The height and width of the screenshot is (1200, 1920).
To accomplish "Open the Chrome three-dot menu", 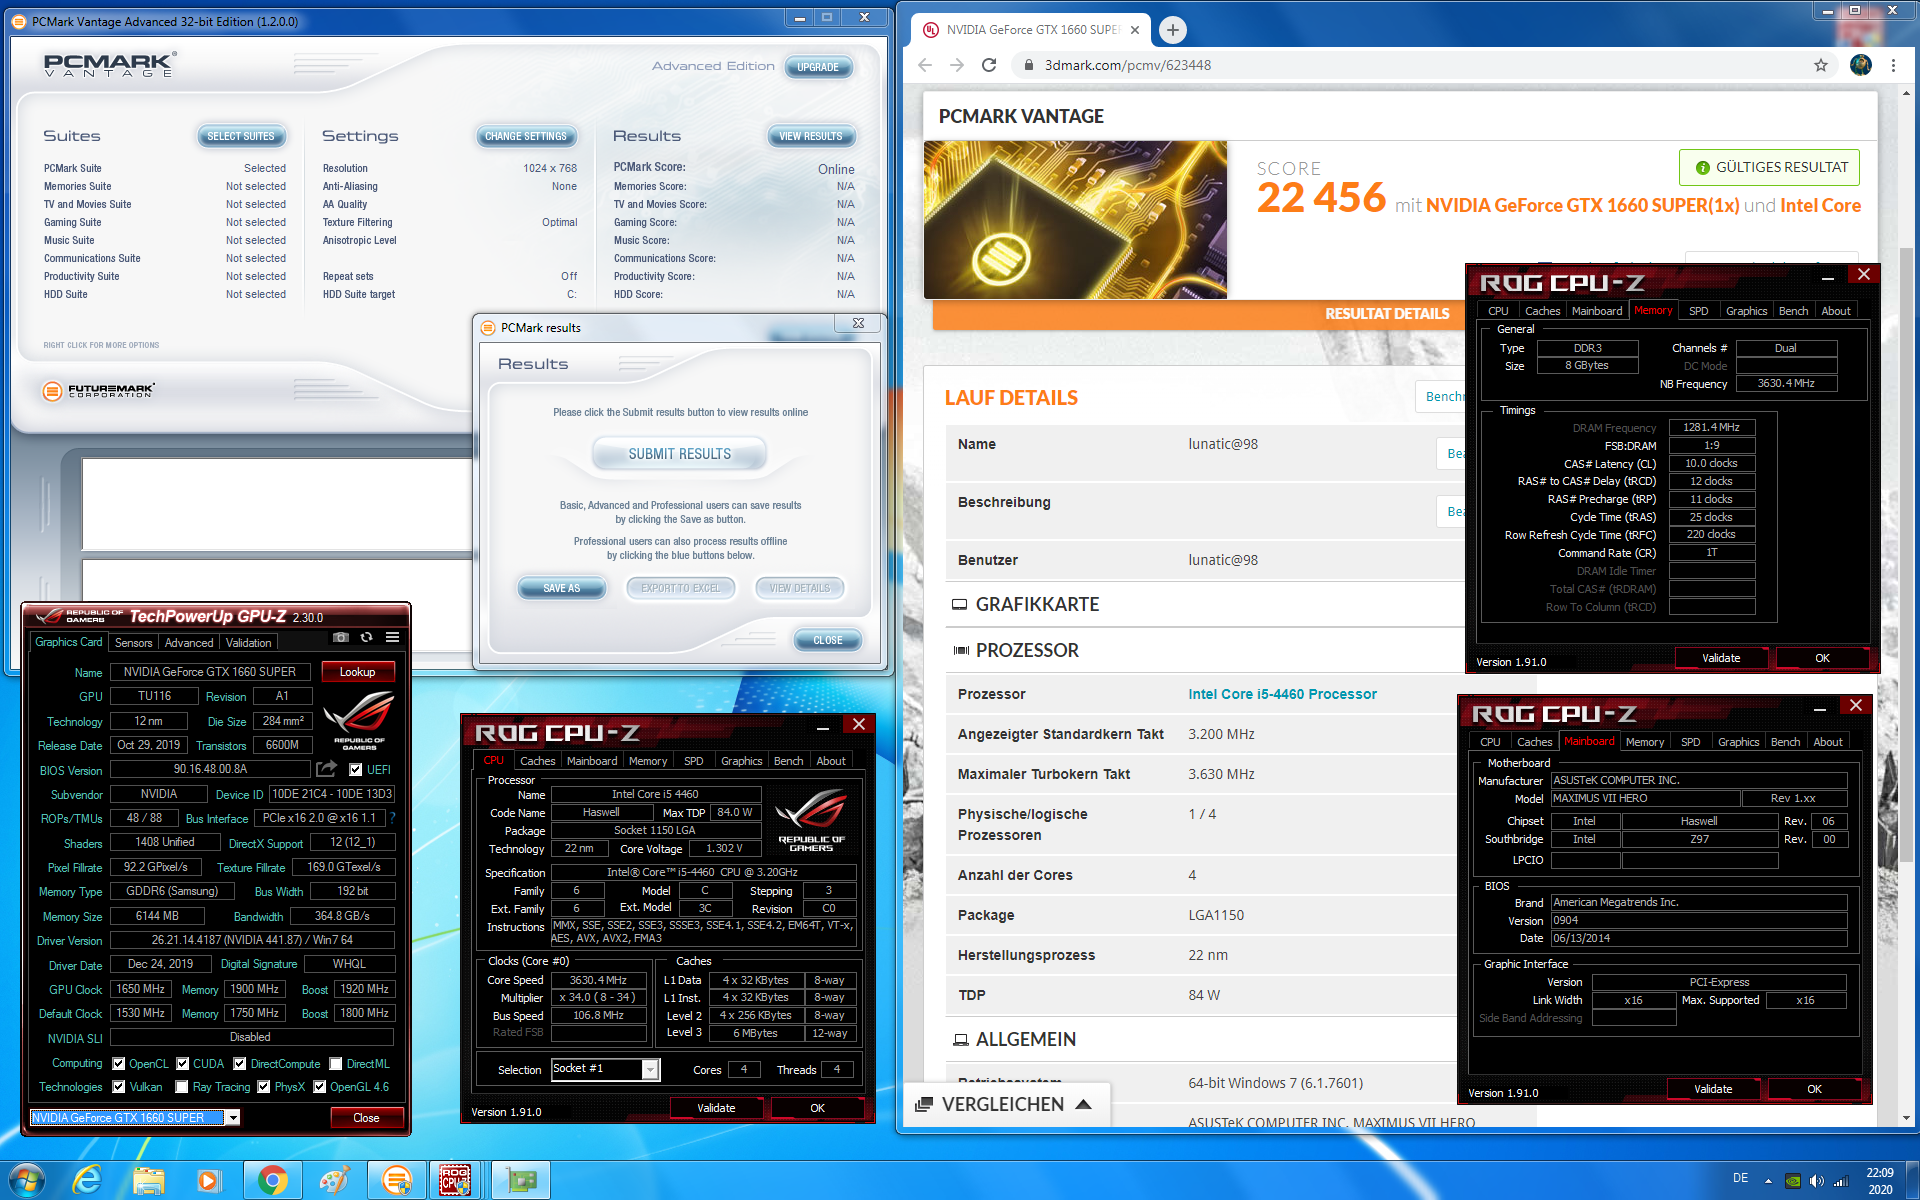I will tap(1893, 65).
